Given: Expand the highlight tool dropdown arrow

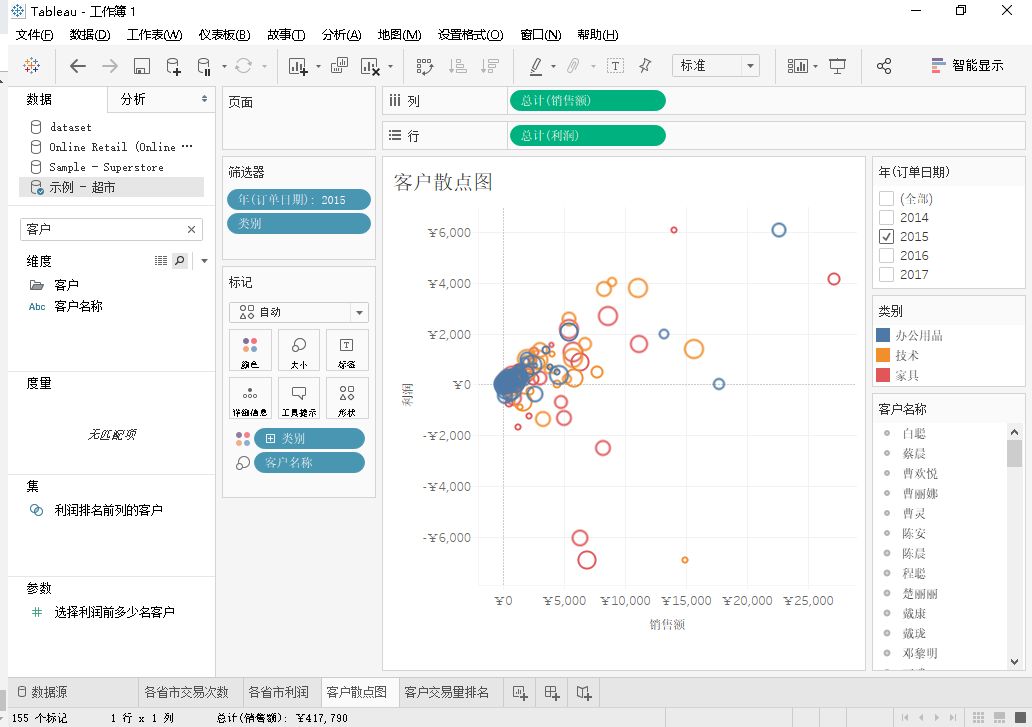Looking at the screenshot, I should (553, 66).
